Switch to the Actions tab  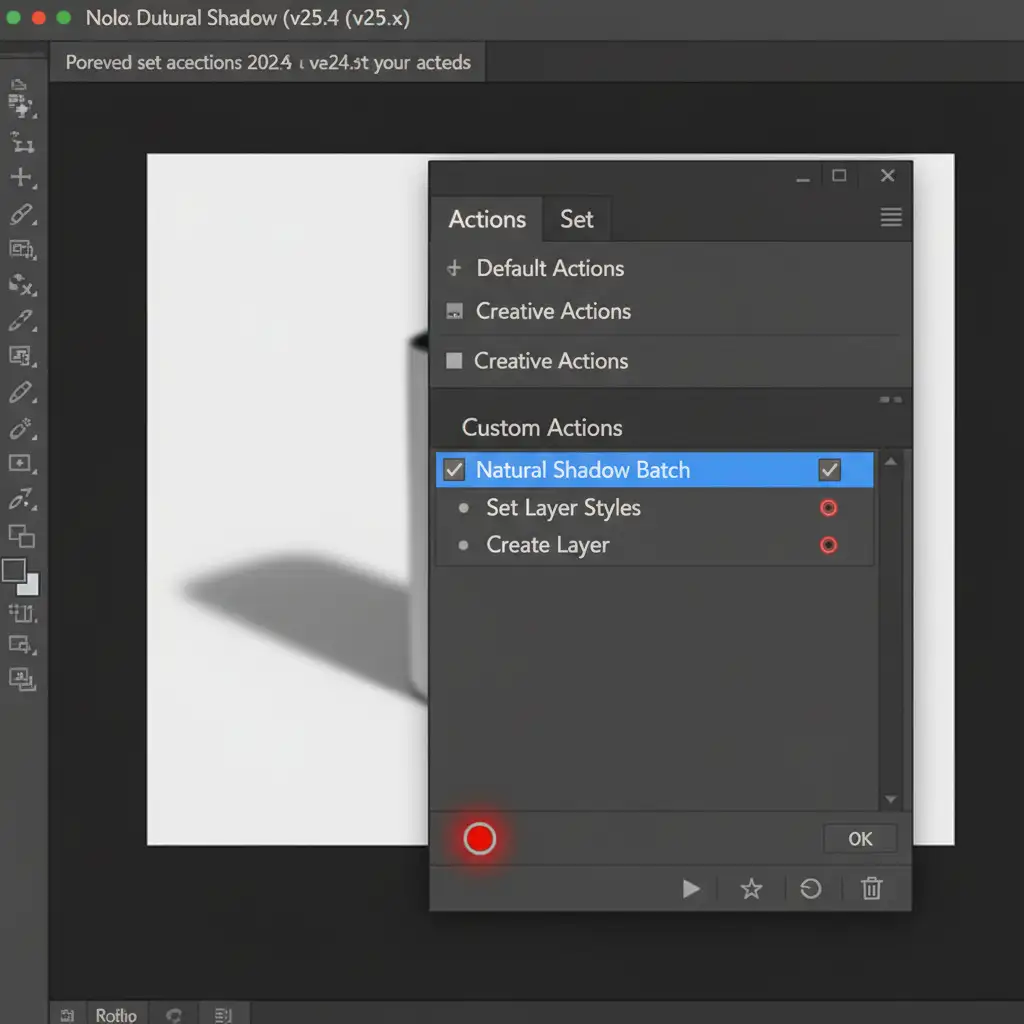487,220
